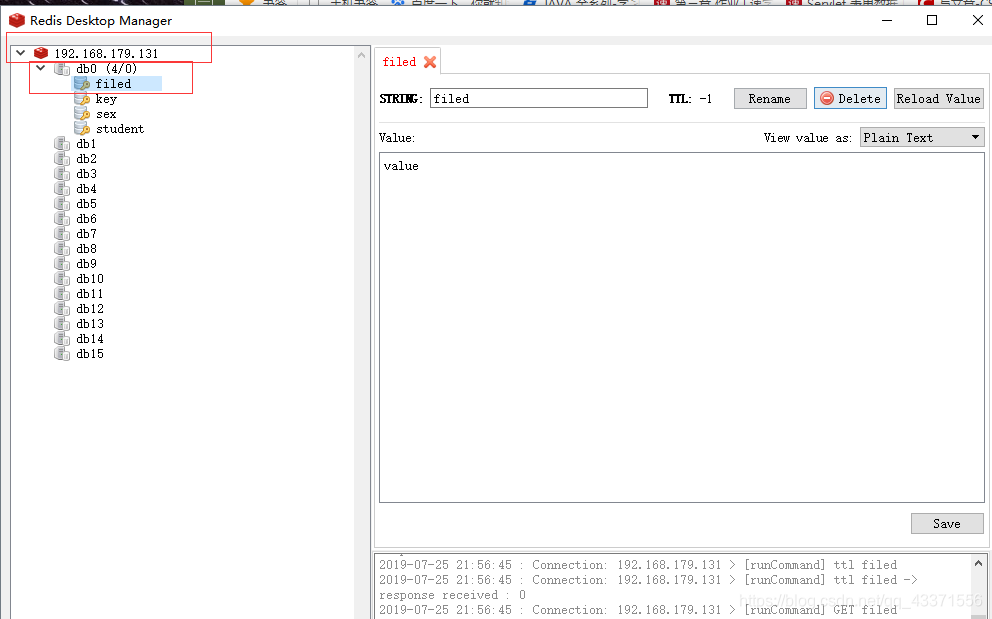
Task: Click the TTL: -1 label
Action: [690, 99]
